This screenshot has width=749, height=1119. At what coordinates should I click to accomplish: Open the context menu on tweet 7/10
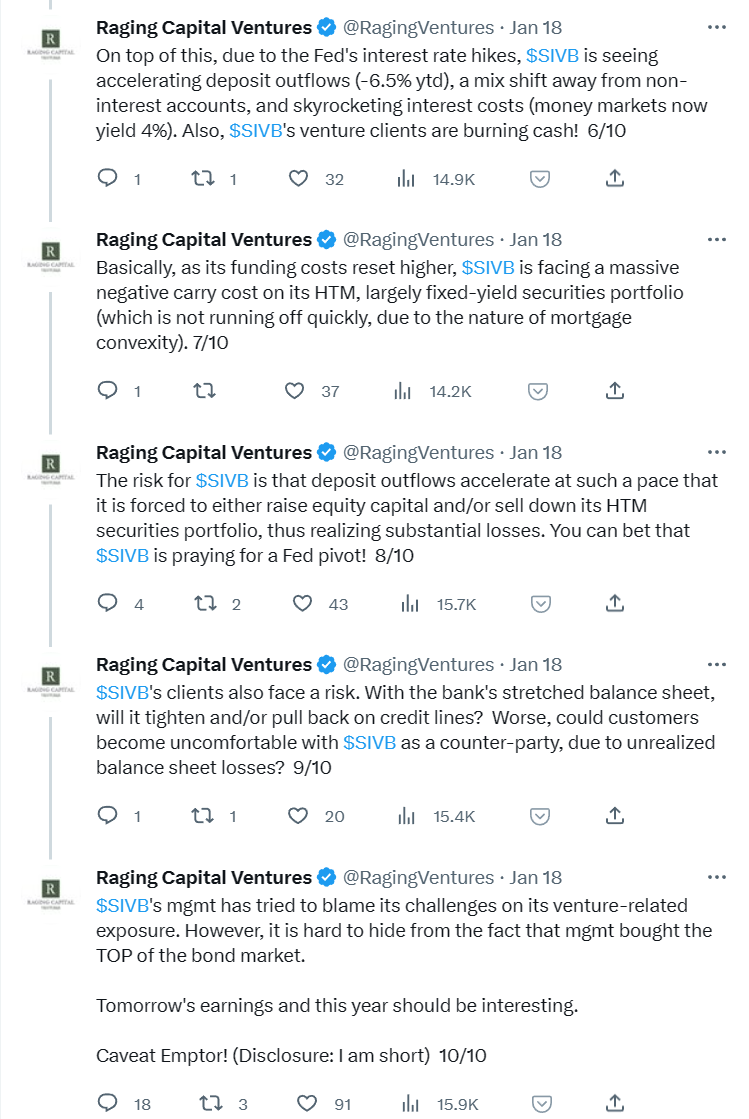pos(716,239)
